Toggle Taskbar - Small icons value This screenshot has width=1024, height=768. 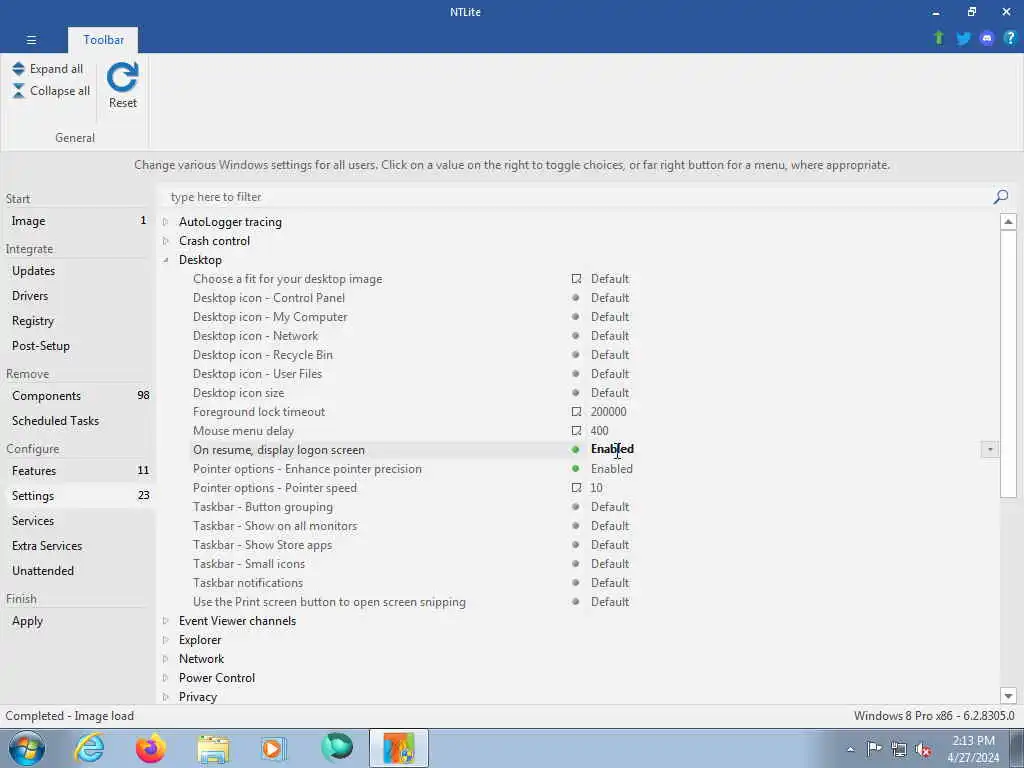coord(610,564)
